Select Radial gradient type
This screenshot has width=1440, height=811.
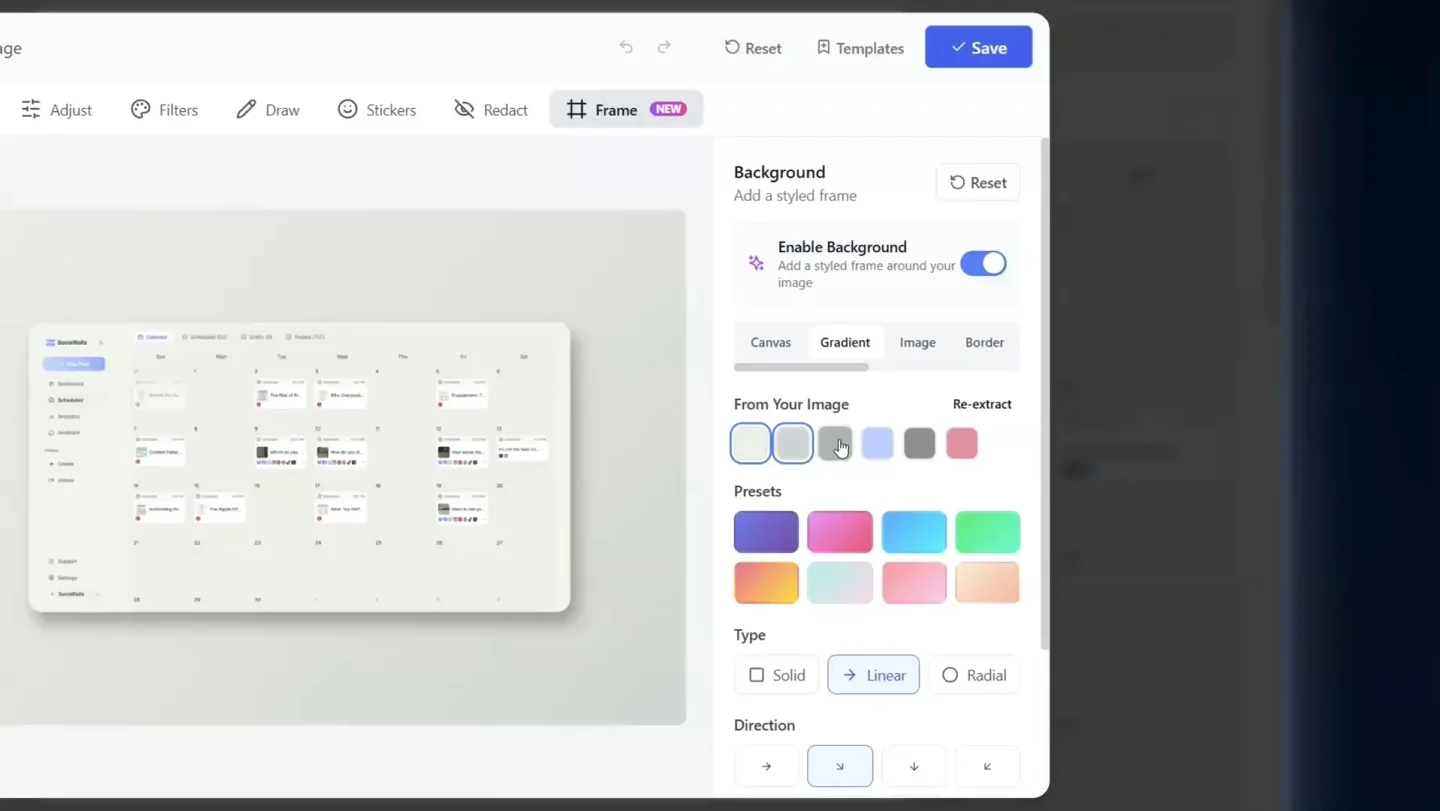coord(974,675)
